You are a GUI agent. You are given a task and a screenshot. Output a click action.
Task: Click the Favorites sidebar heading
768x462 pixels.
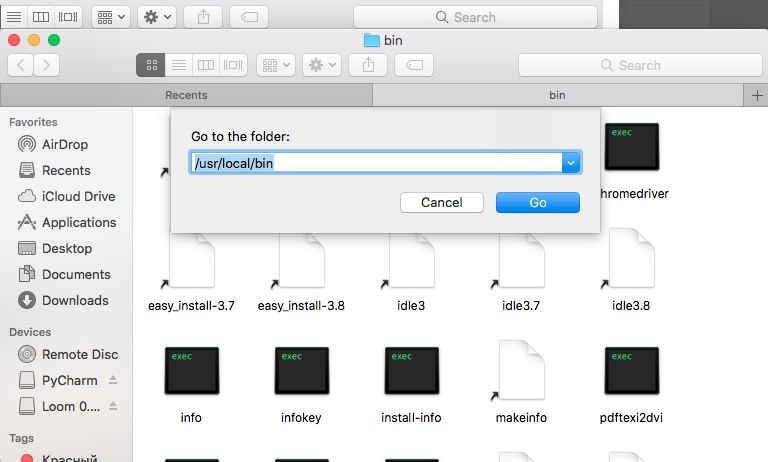coord(33,122)
